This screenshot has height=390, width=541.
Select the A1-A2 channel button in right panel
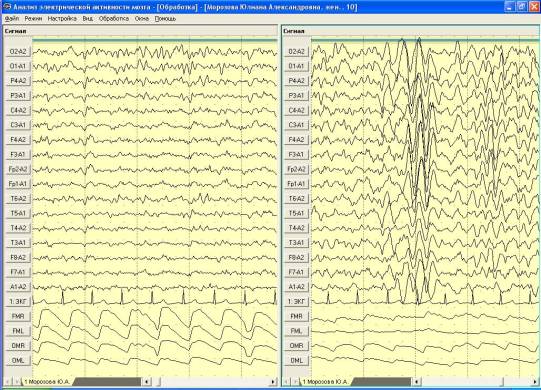point(297,287)
